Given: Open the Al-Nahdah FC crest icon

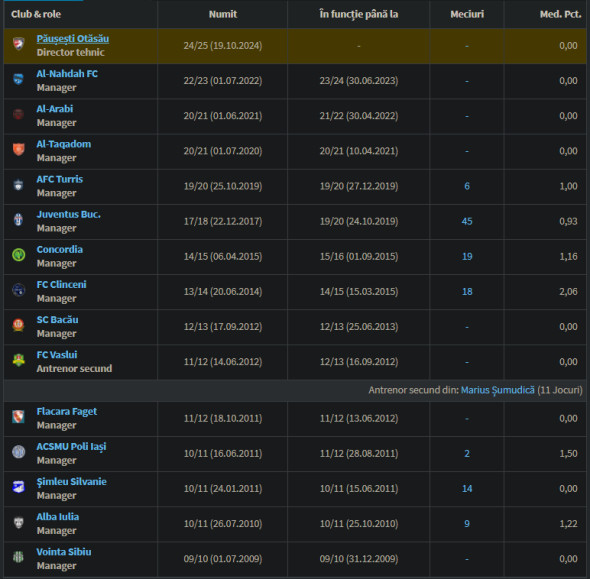Looking at the screenshot, I should (x=18, y=79).
